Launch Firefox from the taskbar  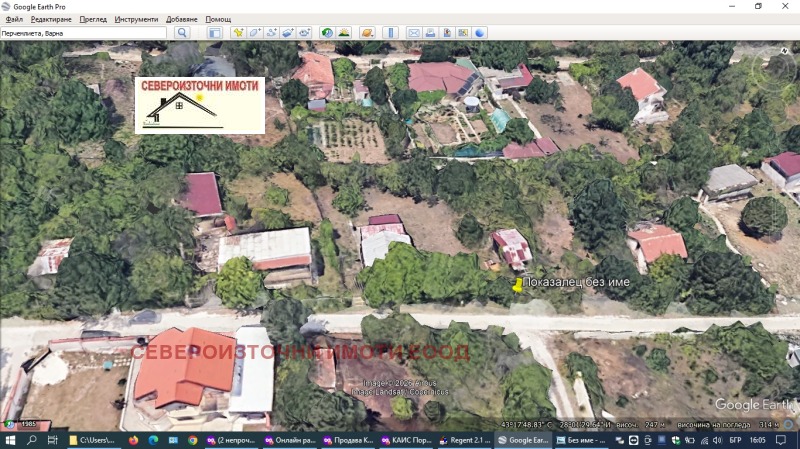134,440
